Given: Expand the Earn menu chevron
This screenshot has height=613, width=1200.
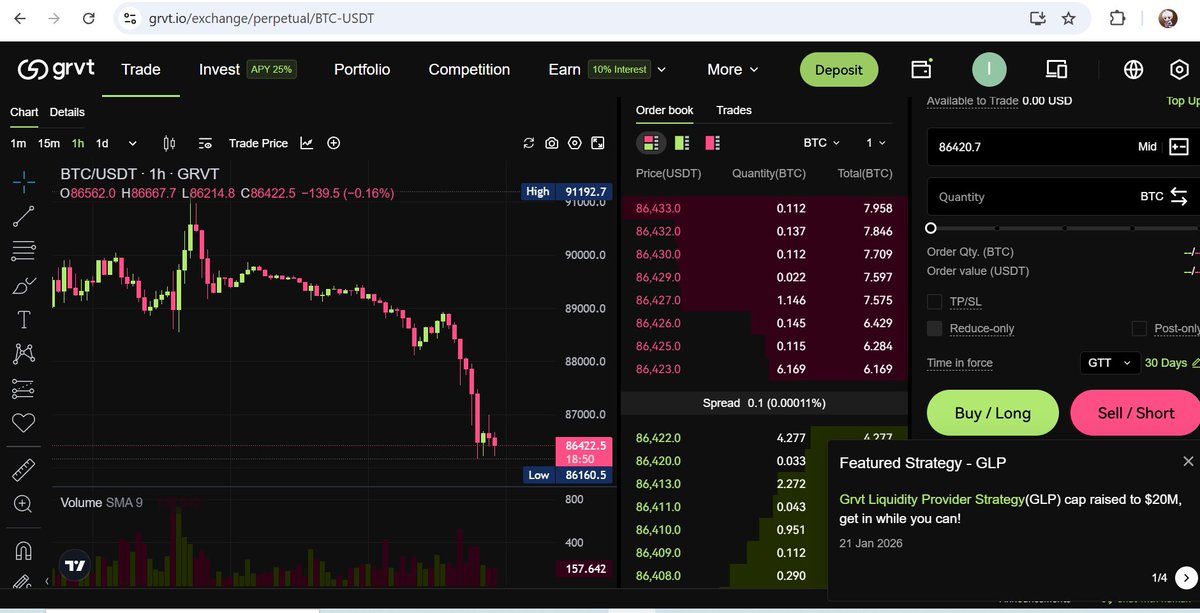Looking at the screenshot, I should (661, 69).
